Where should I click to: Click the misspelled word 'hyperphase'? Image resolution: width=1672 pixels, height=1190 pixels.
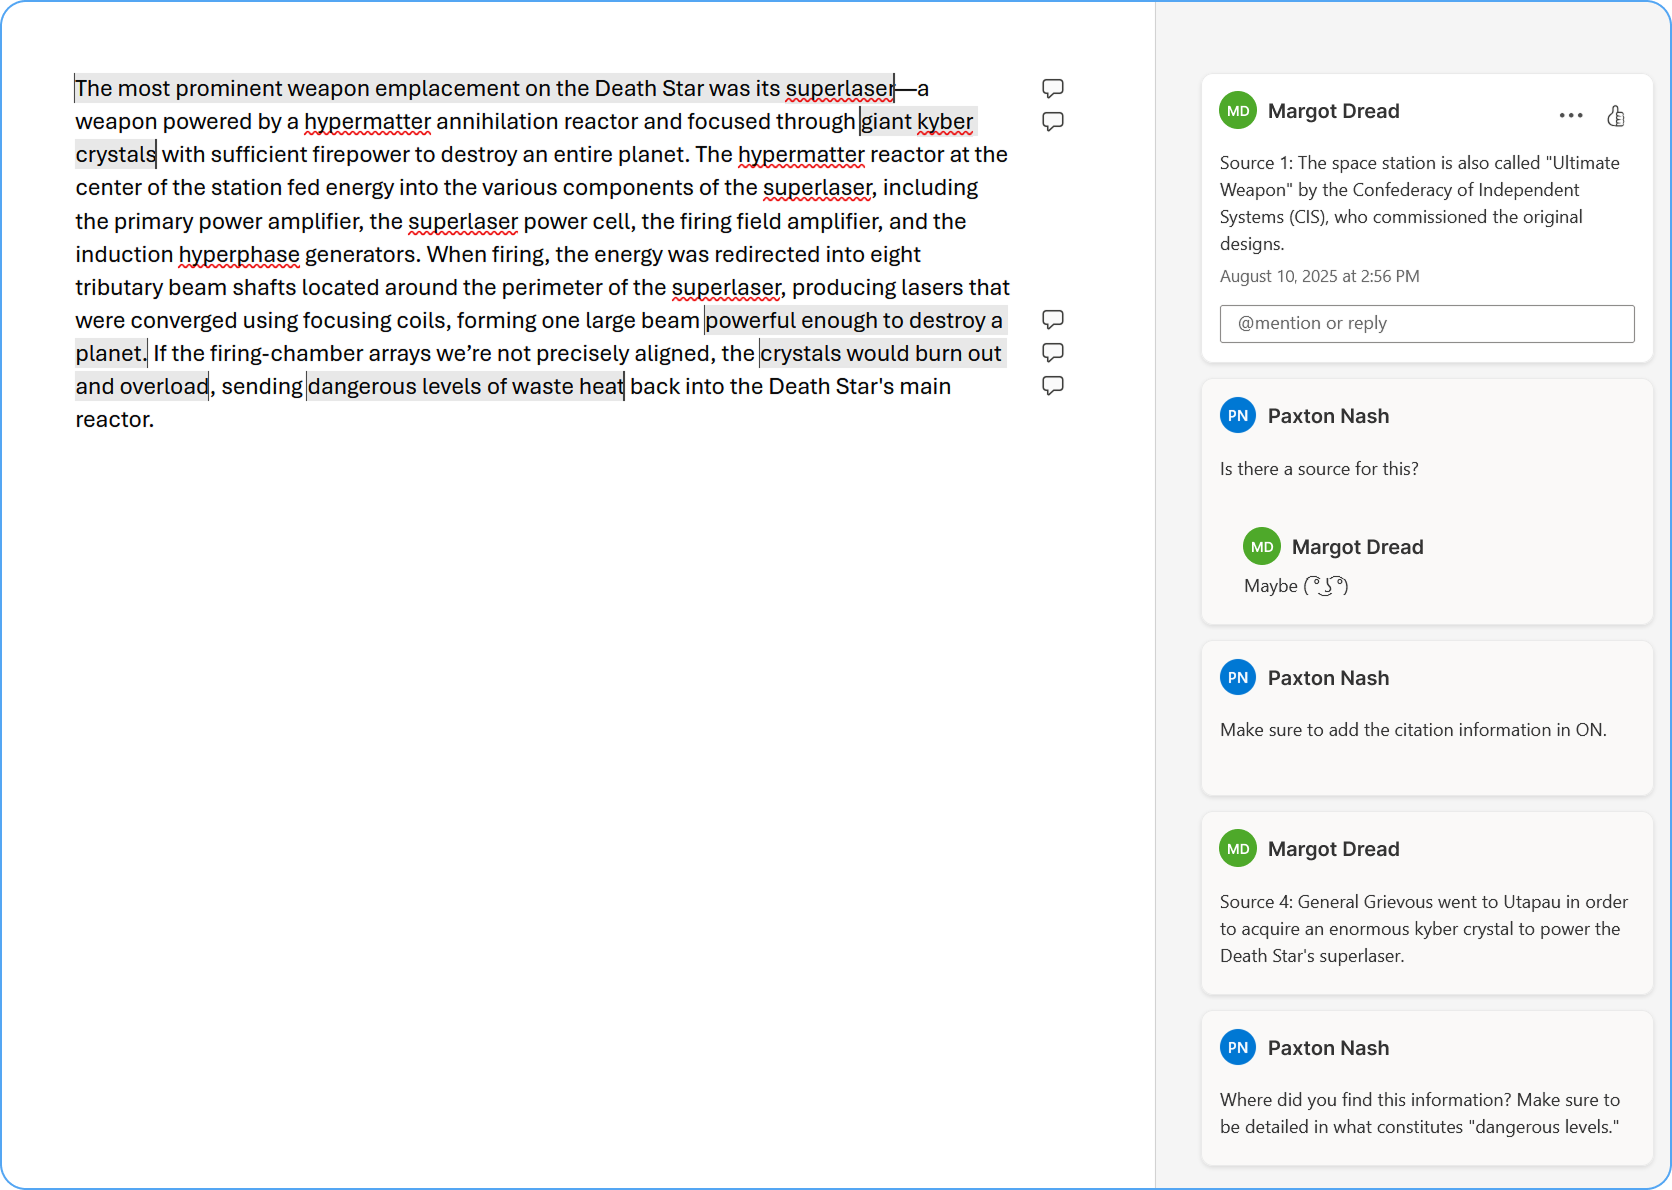pyautogui.click(x=239, y=254)
